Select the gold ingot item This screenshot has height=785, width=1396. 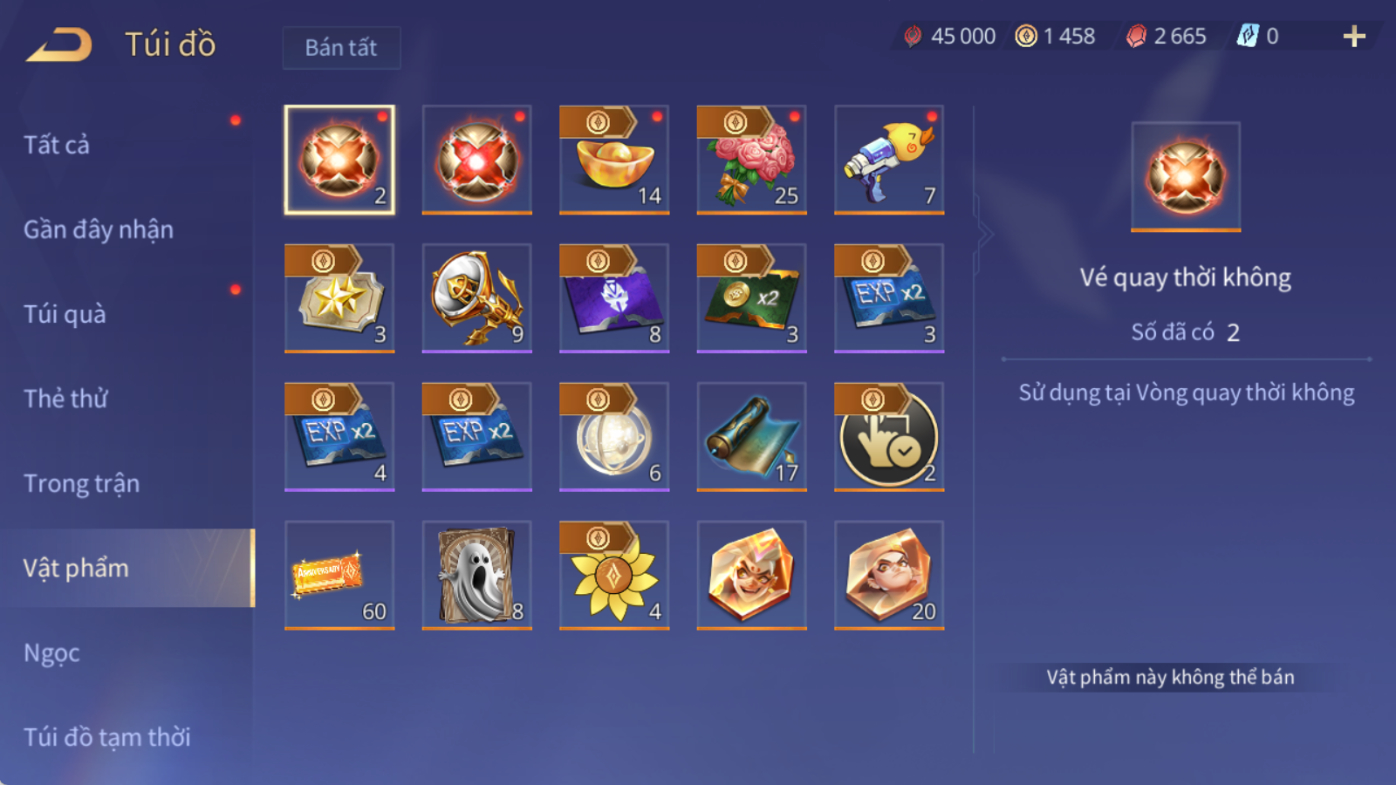[614, 160]
